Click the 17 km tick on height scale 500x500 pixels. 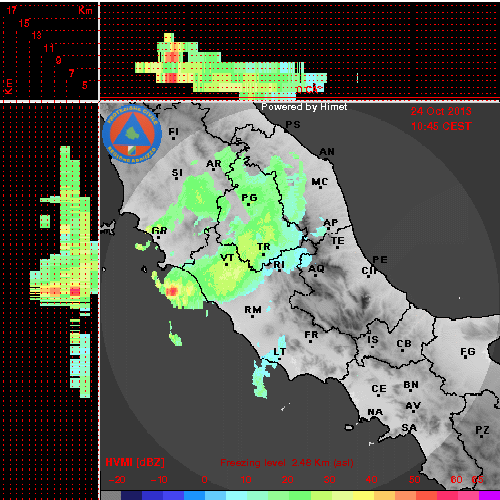coord(11,10)
